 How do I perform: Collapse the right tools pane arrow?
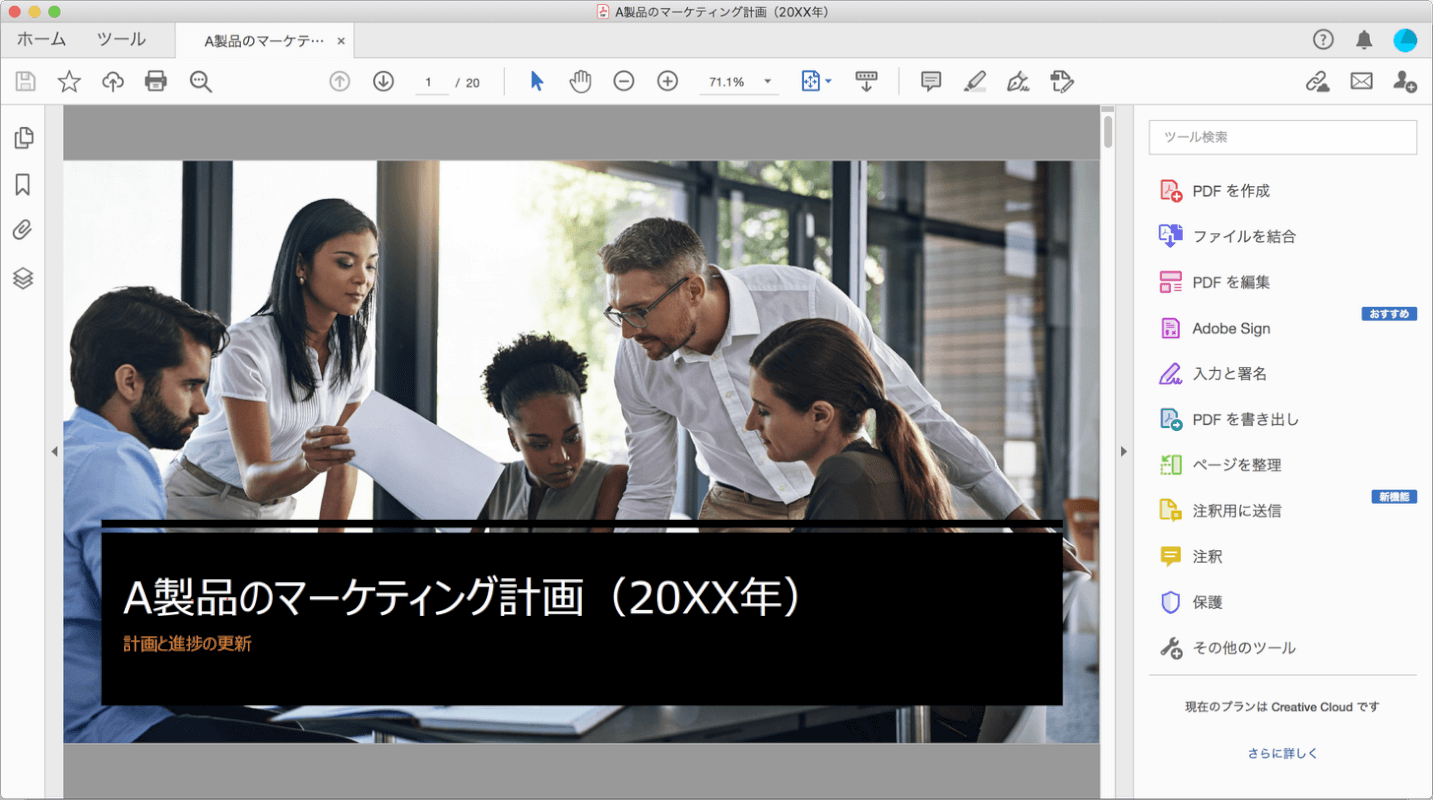1123,452
